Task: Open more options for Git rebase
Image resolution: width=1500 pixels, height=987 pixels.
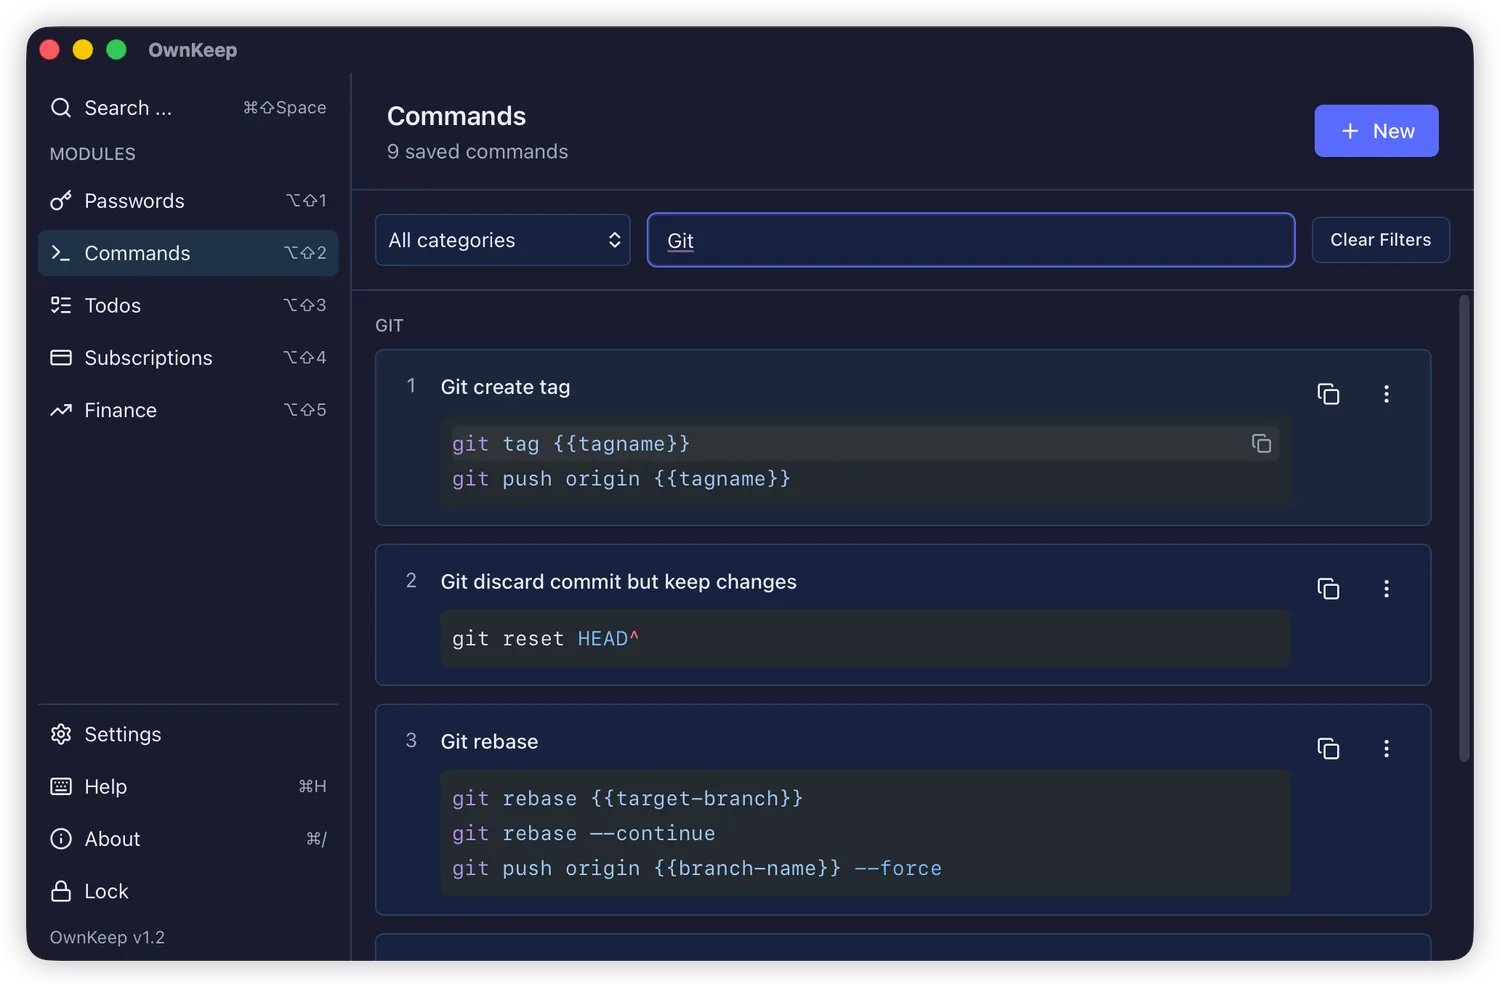Action: tap(1386, 749)
